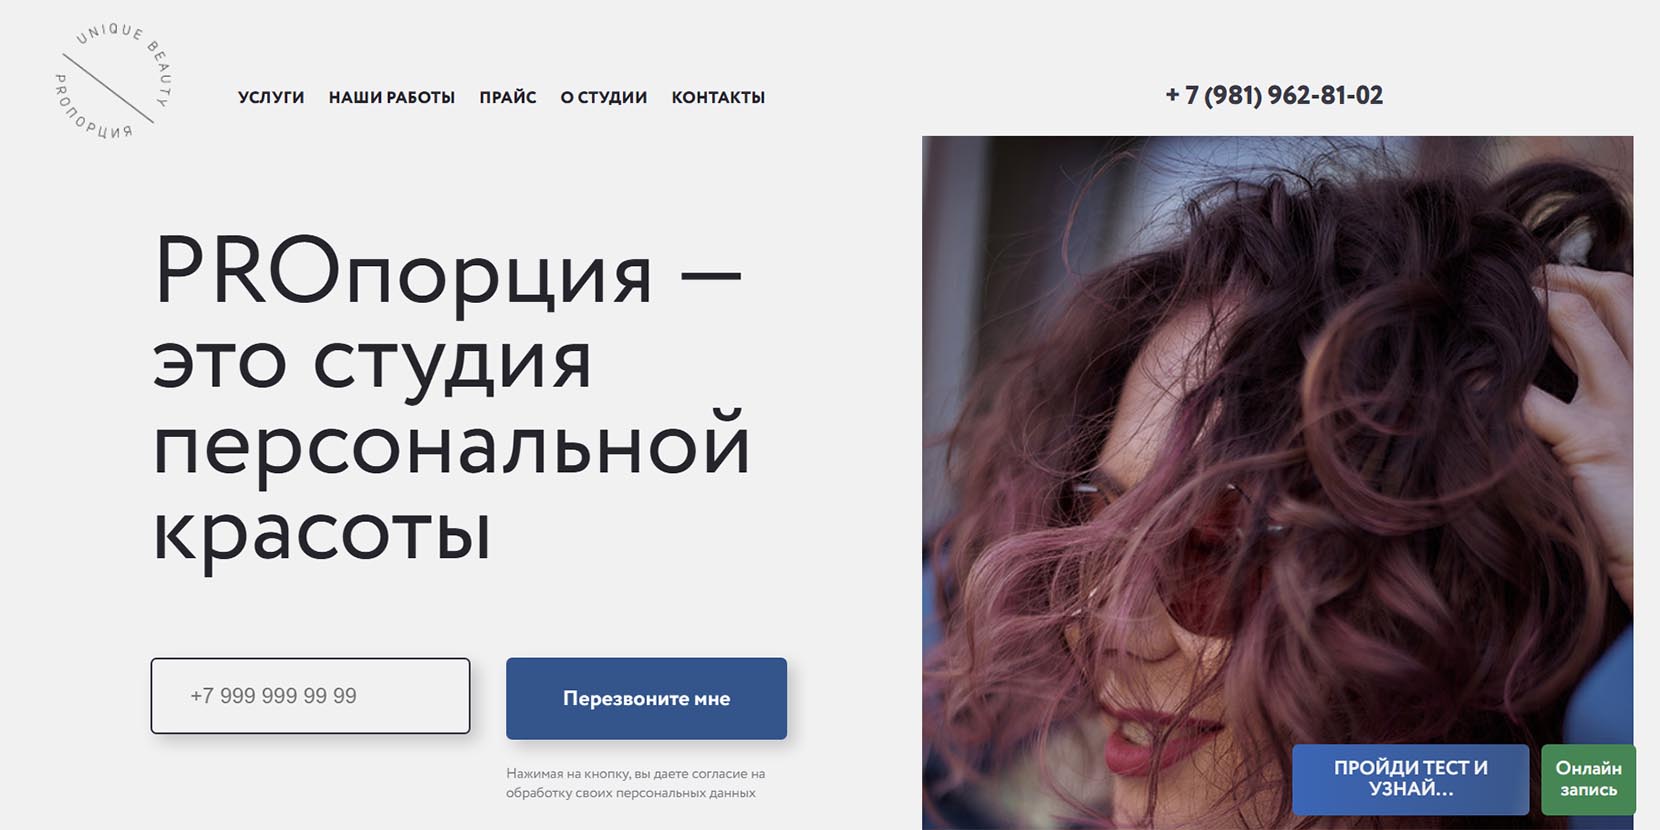The width and height of the screenshot is (1660, 830).
Task: Open the green Онлайн запись button
Action: click(1588, 778)
